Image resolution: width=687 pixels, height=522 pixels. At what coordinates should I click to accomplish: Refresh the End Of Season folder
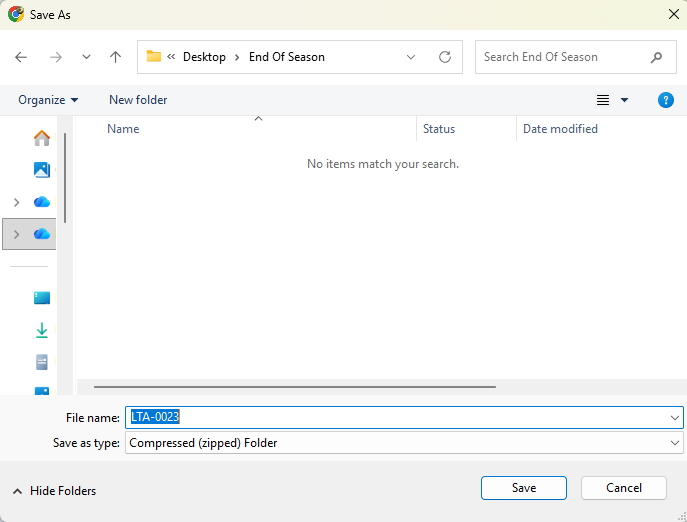click(445, 57)
